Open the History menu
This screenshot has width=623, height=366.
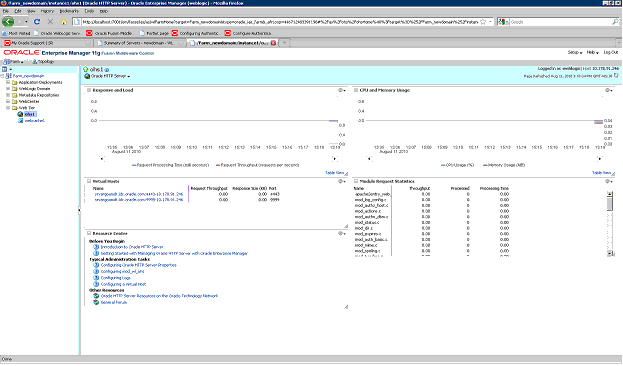tap(47, 11)
